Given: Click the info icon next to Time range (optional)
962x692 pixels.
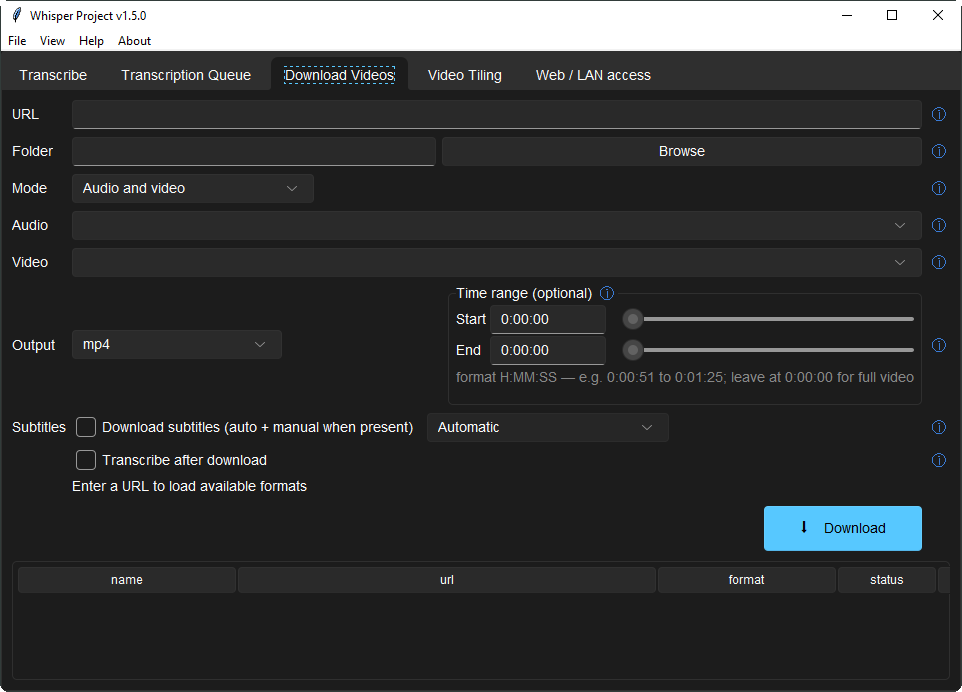Looking at the screenshot, I should 607,293.
